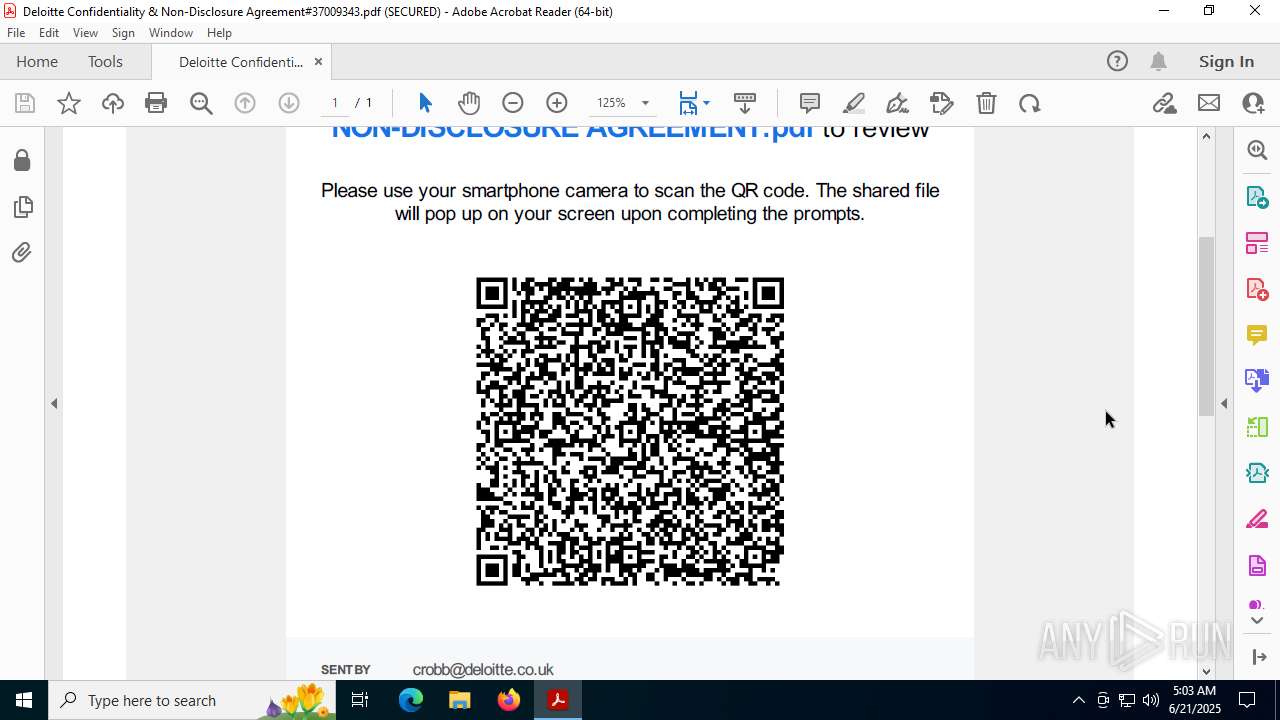Viewport: 1280px width, 720px height.
Task: Select the highlight text pen tool
Action: pyautogui.click(x=854, y=103)
